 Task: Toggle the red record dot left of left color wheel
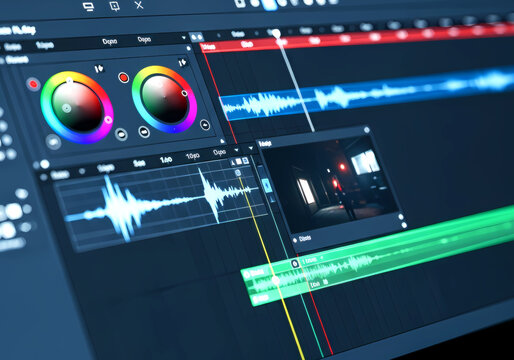tap(33, 84)
